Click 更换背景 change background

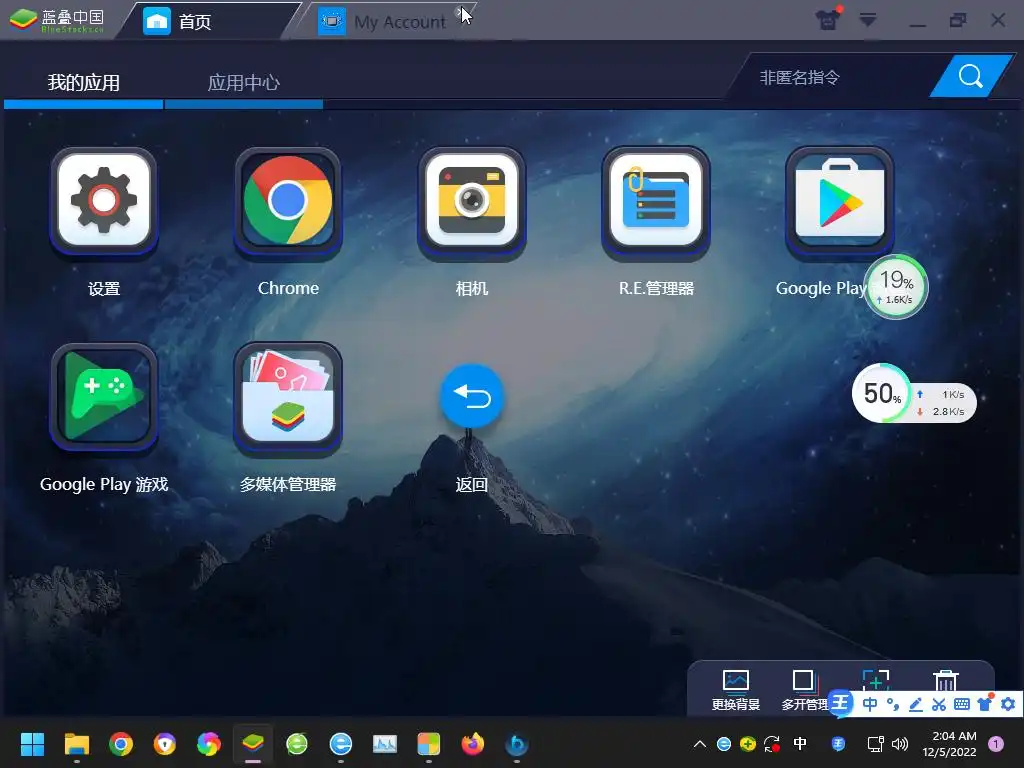tap(735, 690)
